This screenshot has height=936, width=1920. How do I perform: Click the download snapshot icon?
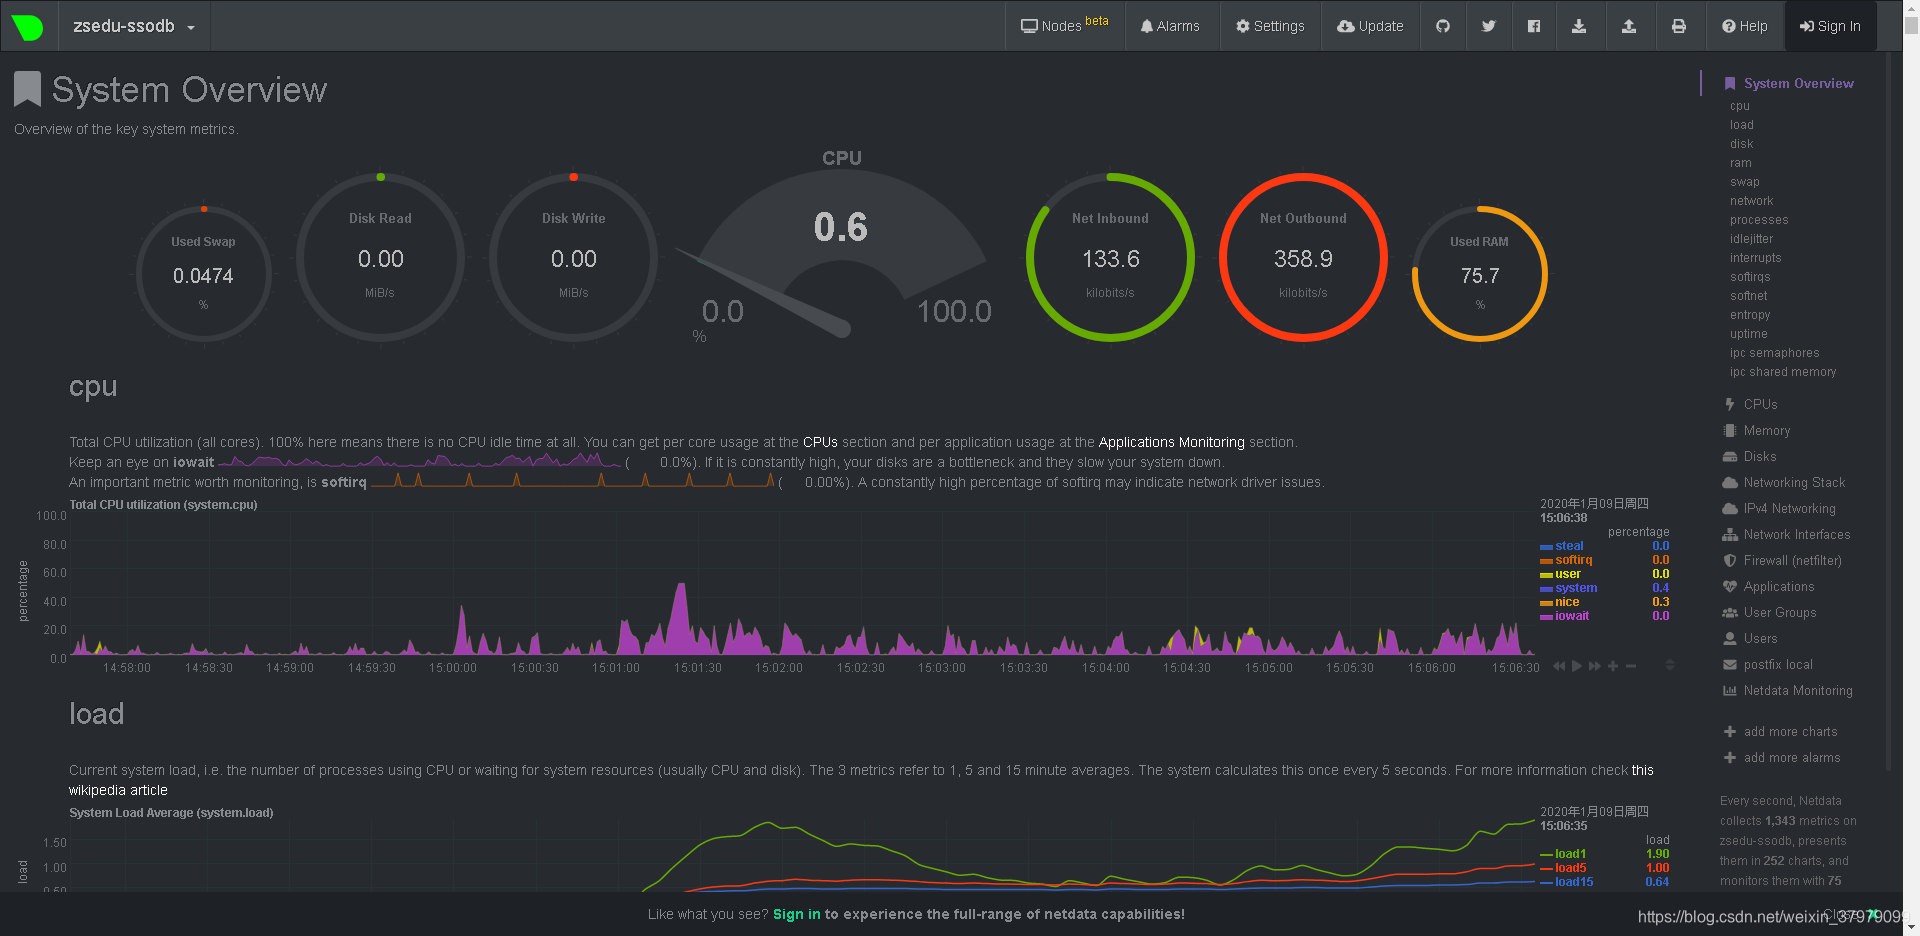tap(1579, 26)
